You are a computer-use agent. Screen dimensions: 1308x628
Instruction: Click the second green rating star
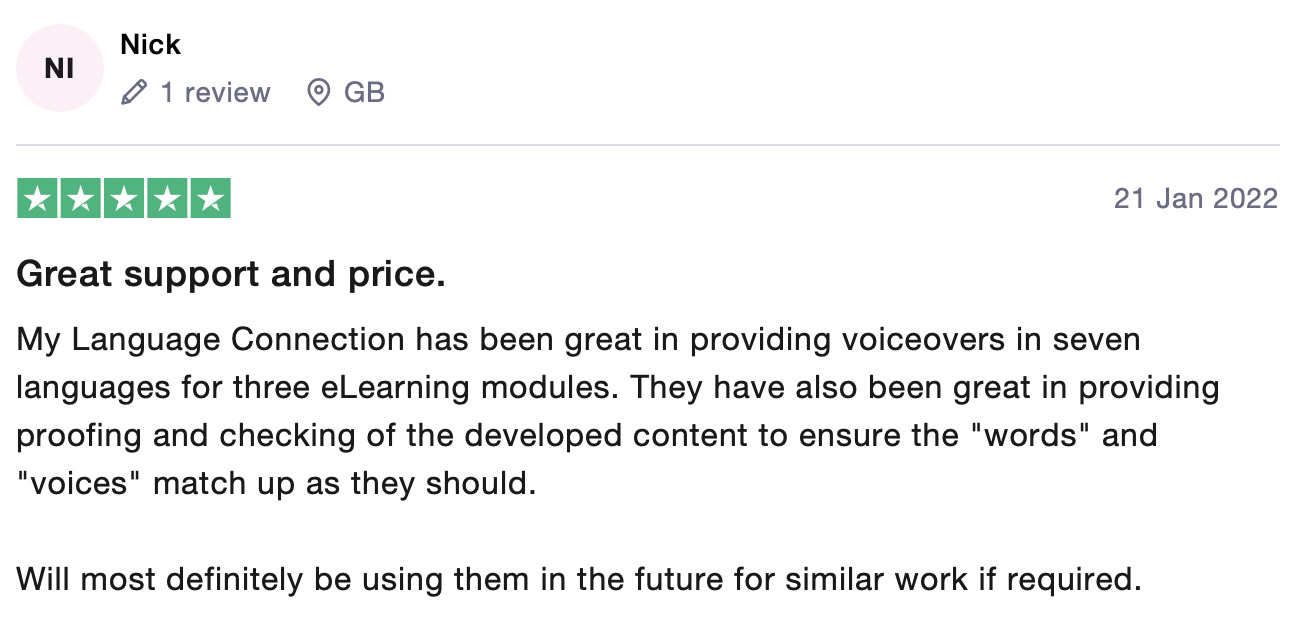(81, 198)
